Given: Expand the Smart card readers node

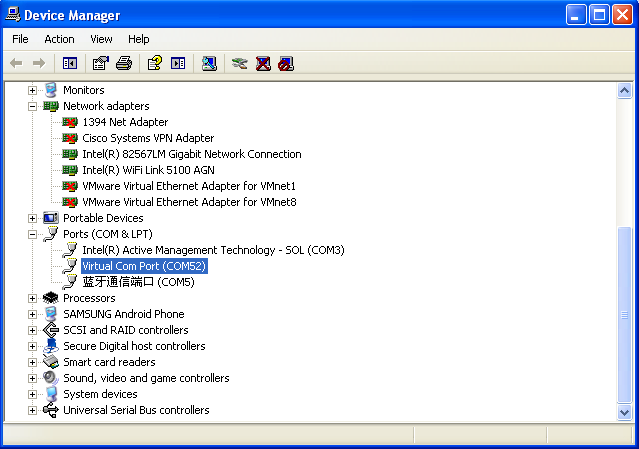Looking at the screenshot, I should pos(33,362).
